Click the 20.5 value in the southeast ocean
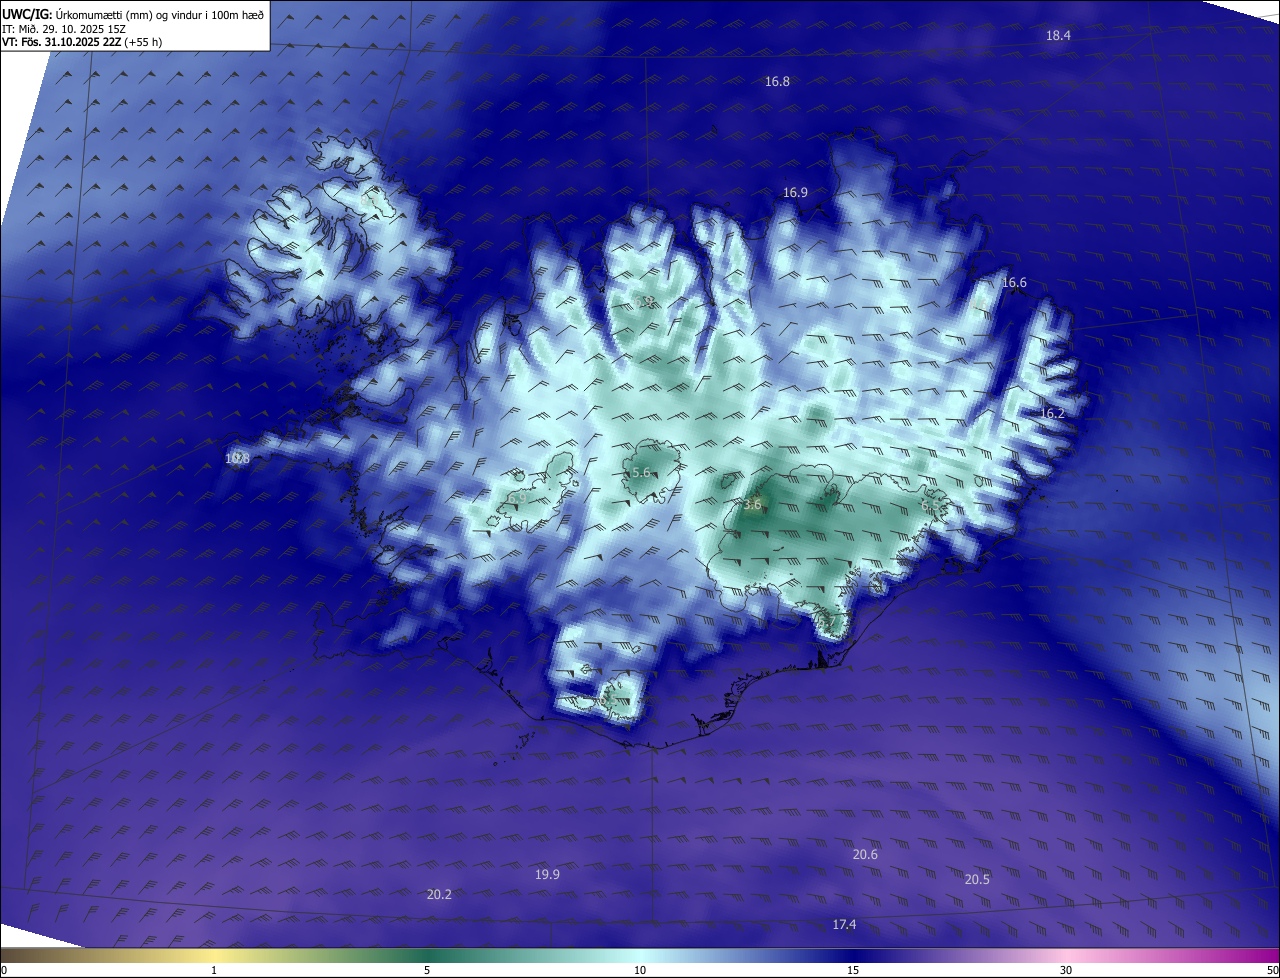The image size is (1280, 978). coord(977,880)
